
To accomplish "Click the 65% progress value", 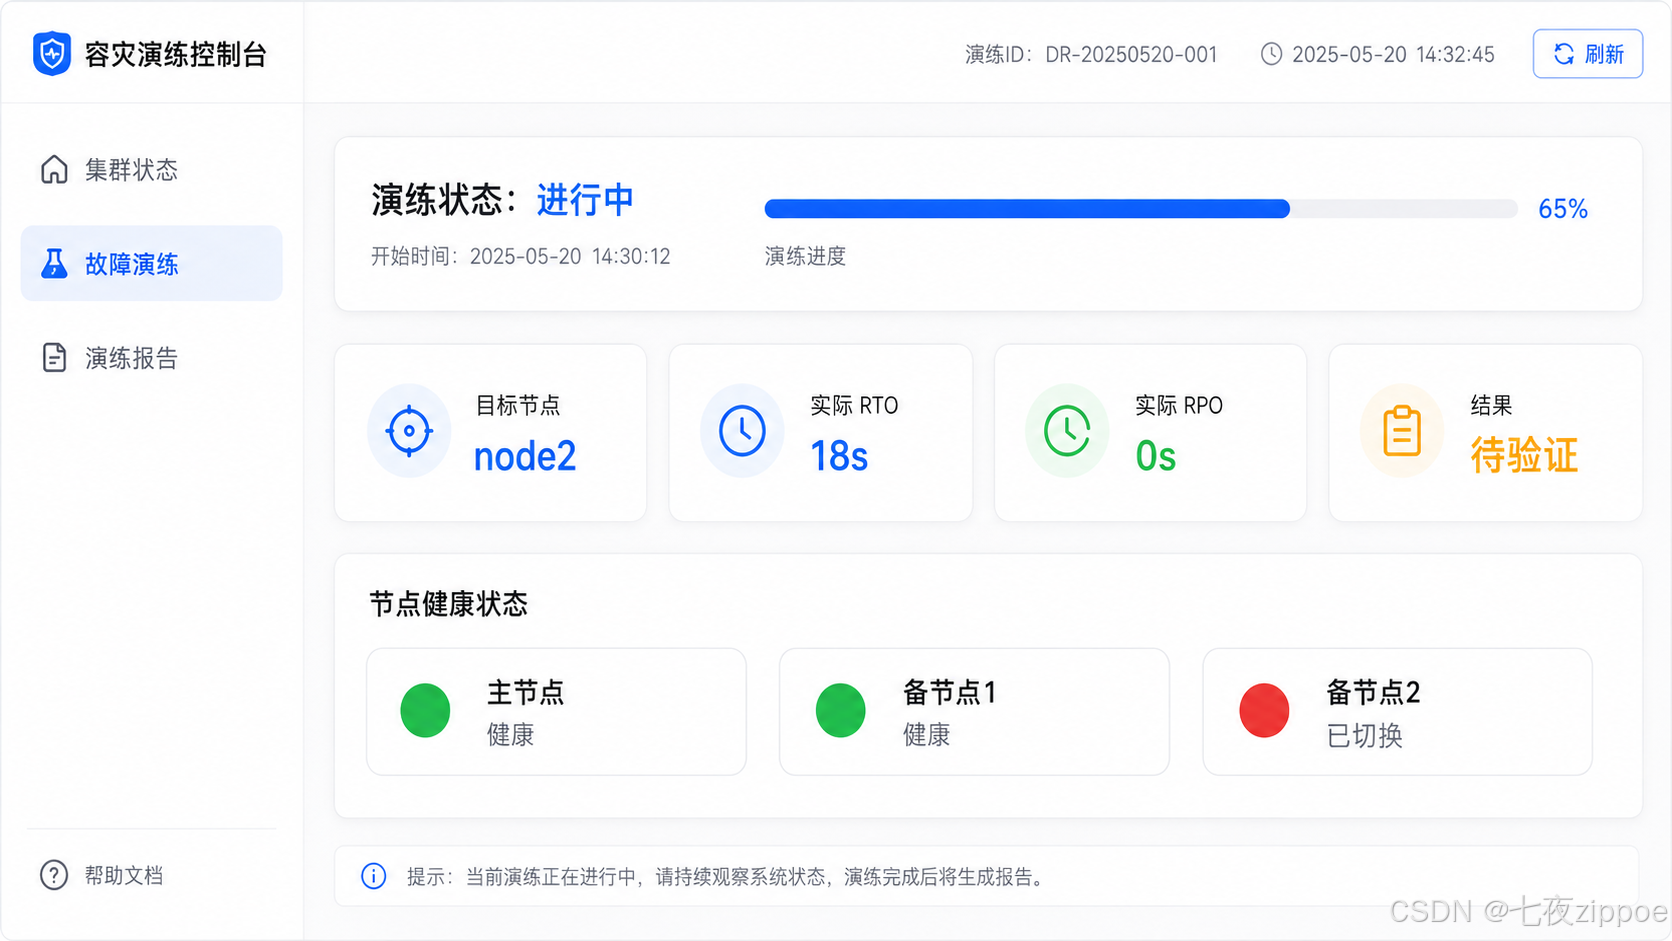I will (x=1563, y=209).
